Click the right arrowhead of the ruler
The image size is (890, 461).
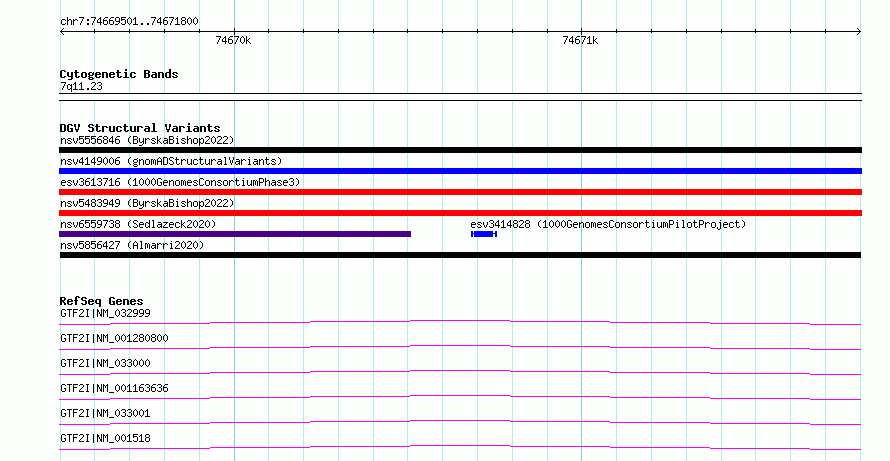859,31
